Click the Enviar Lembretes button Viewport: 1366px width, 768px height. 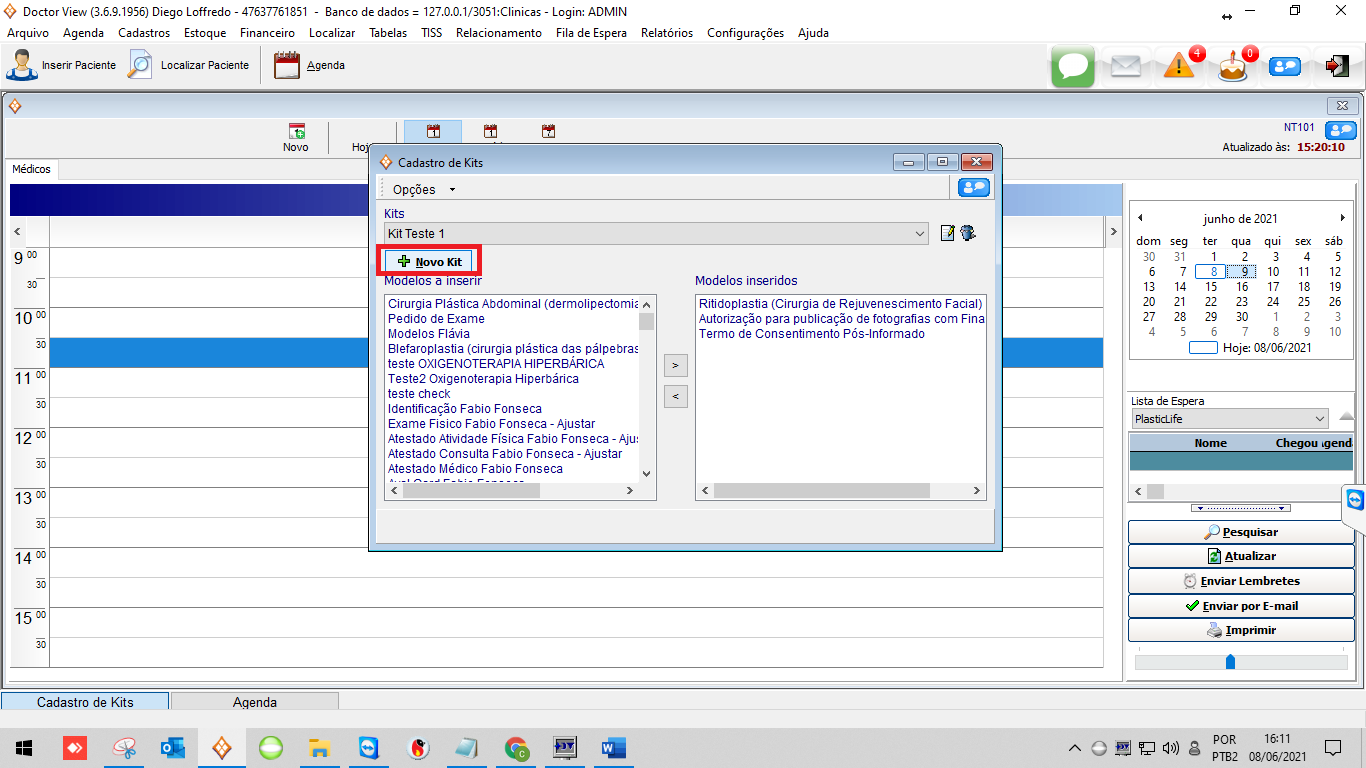tap(1240, 581)
